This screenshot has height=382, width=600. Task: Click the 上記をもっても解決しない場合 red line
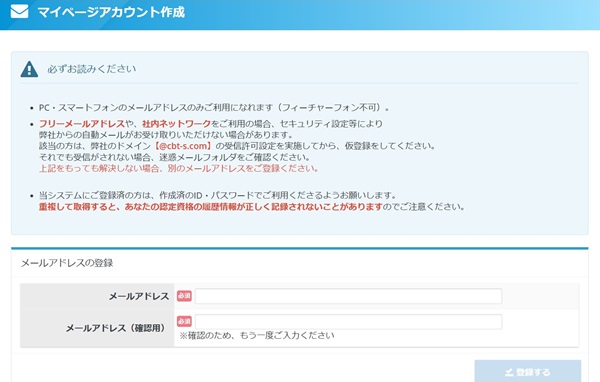coord(179,168)
